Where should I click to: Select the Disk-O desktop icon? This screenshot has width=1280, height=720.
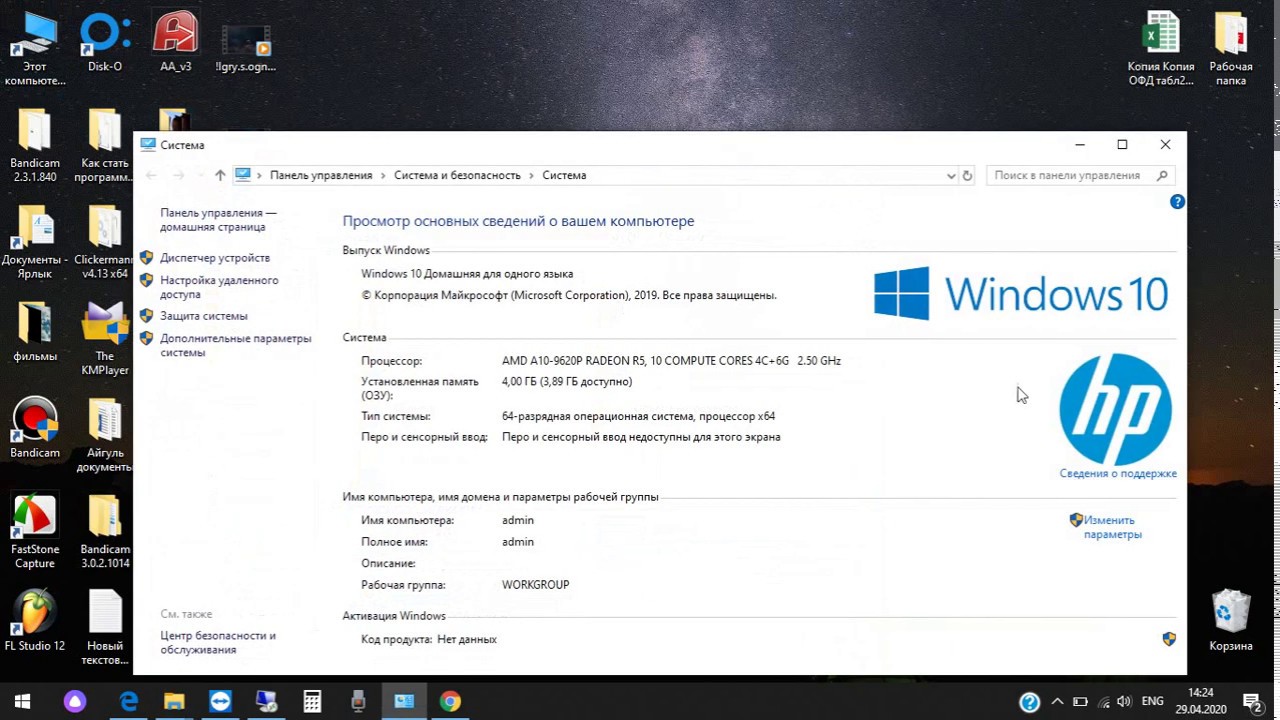pos(105,44)
